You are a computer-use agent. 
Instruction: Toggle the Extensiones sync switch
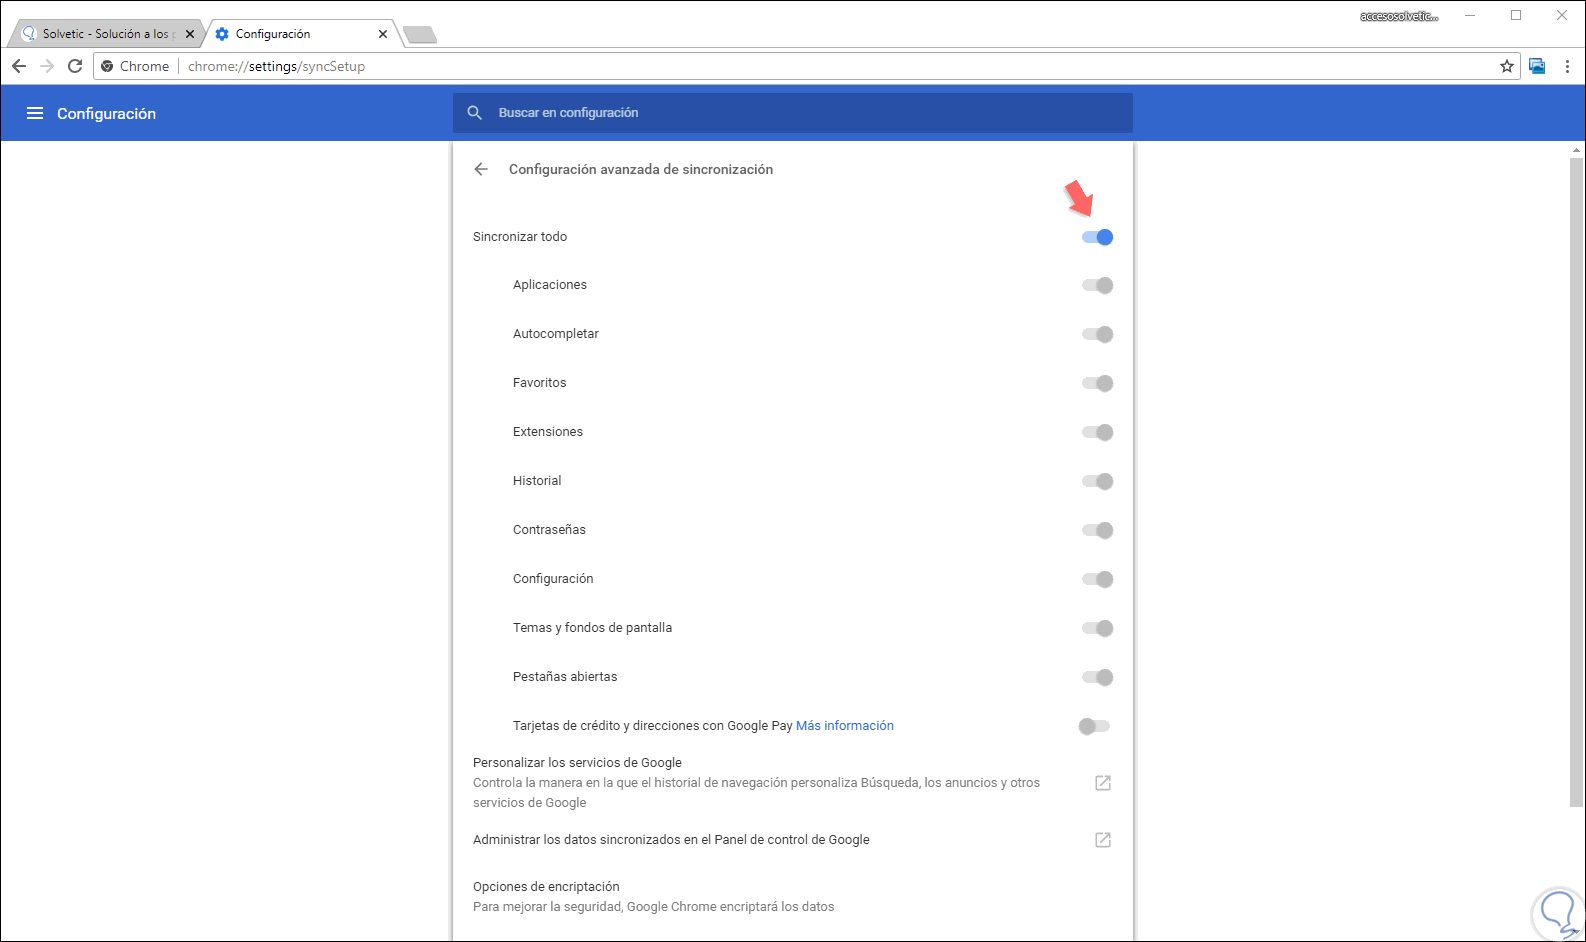tap(1097, 432)
